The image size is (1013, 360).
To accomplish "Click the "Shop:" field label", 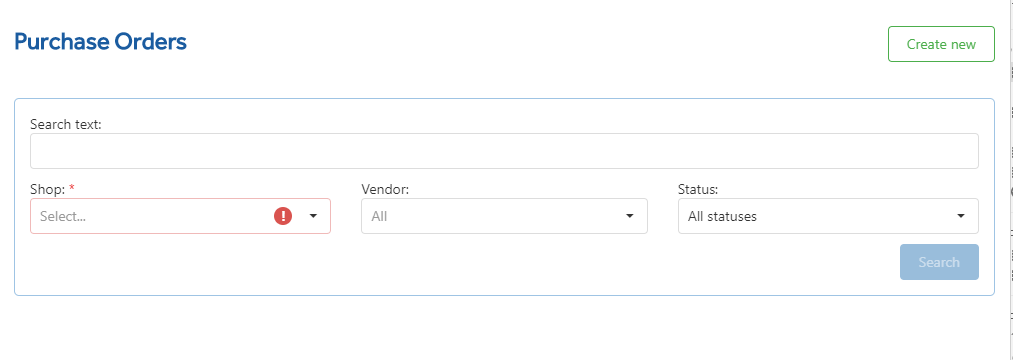I will [48, 189].
